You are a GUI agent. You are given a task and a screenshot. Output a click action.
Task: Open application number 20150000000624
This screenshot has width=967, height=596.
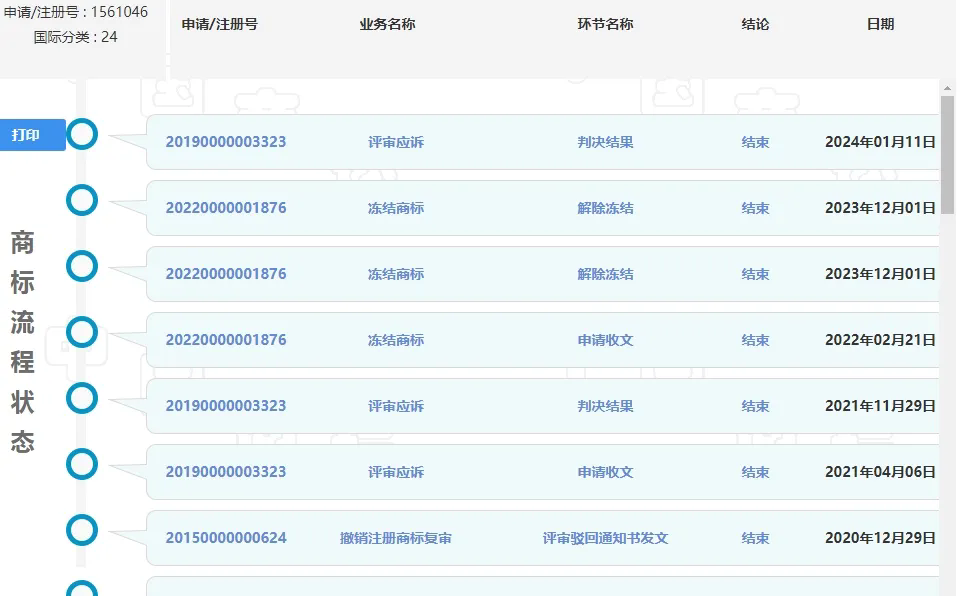click(226, 538)
